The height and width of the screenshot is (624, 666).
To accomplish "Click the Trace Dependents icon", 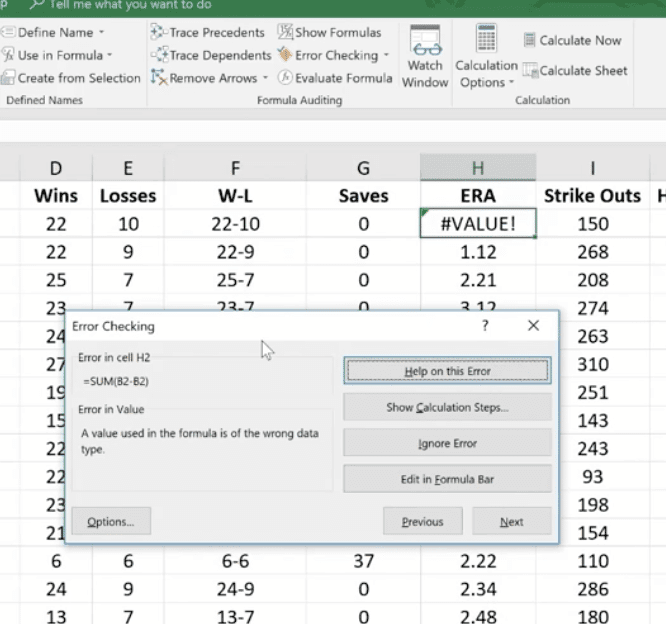I will click(158, 55).
